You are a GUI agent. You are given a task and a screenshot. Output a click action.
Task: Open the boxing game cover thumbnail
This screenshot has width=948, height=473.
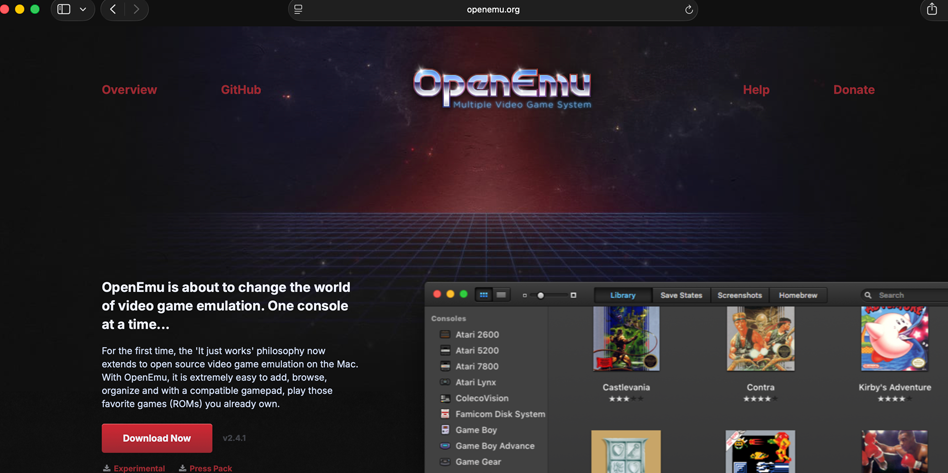point(894,452)
